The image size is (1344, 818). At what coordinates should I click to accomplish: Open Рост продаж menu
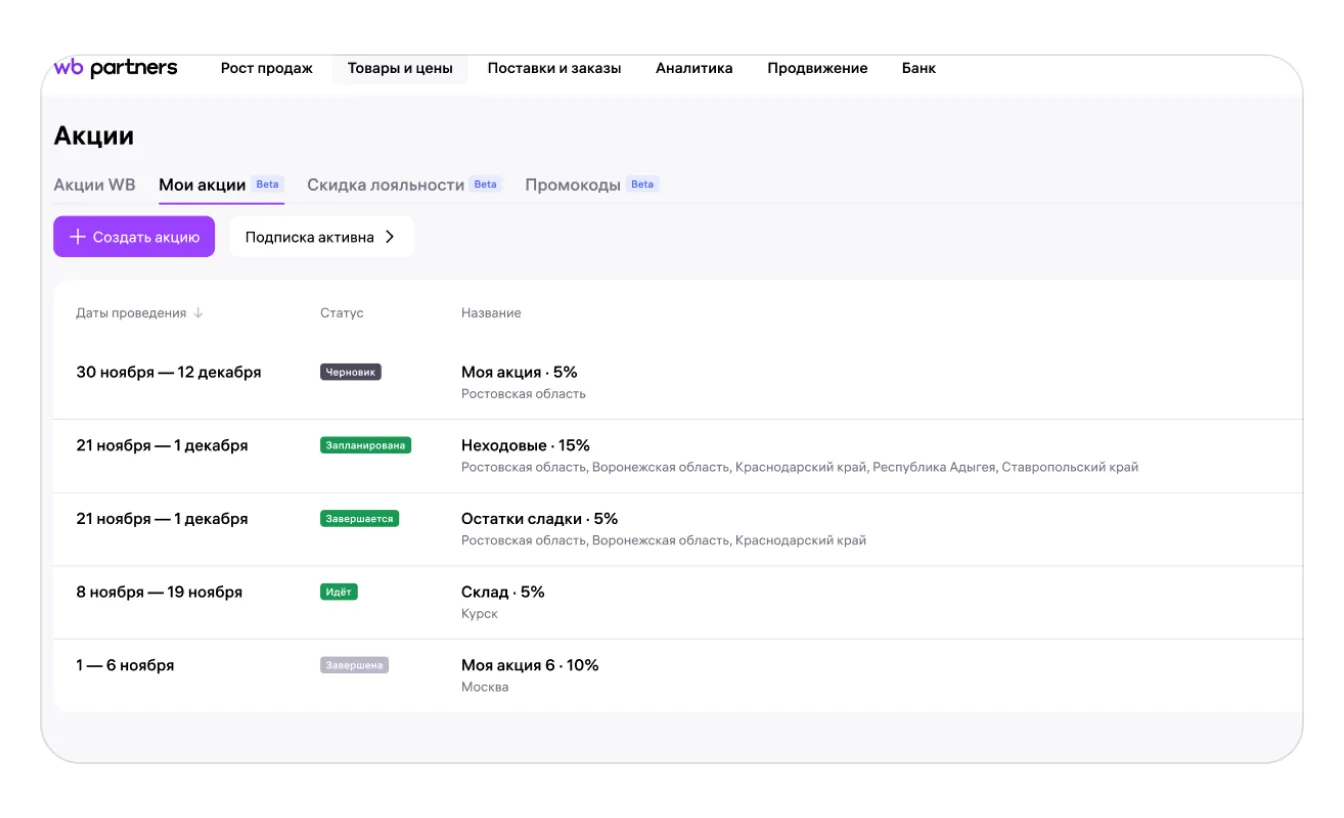coord(266,68)
